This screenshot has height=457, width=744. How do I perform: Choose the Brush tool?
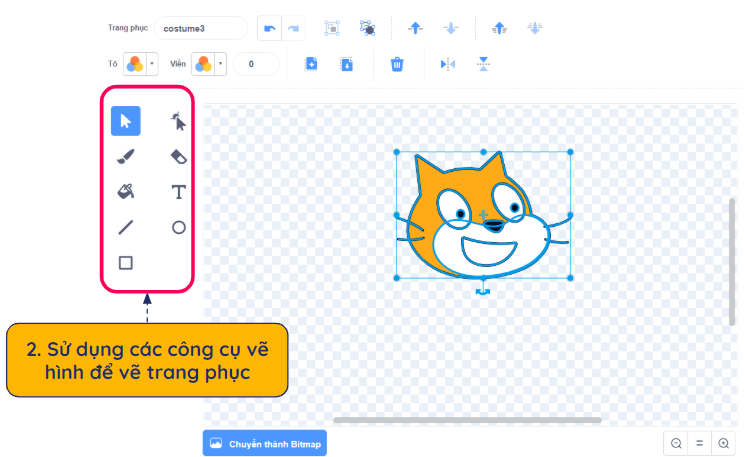click(126, 157)
